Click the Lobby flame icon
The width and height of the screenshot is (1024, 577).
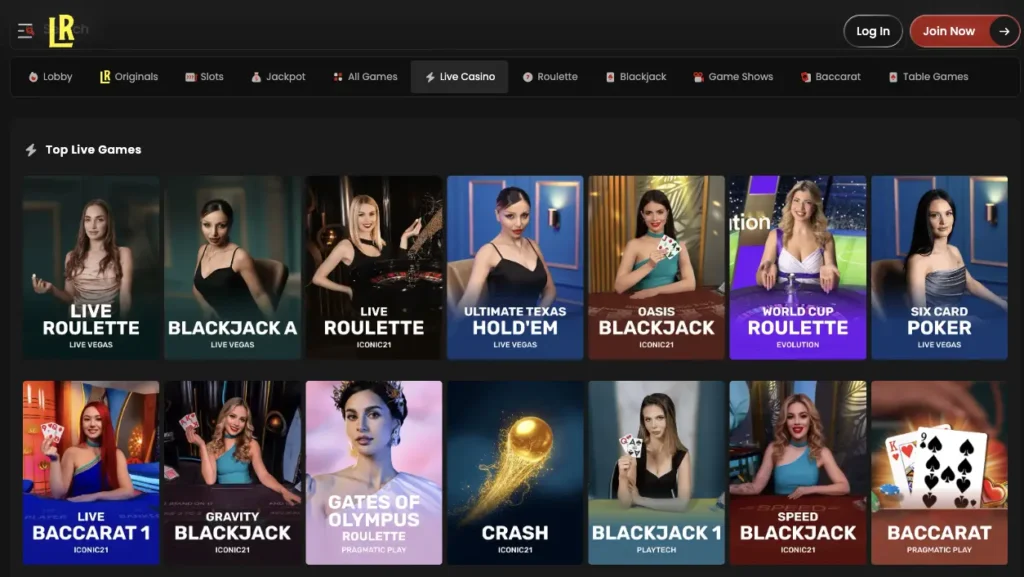[x=33, y=77]
